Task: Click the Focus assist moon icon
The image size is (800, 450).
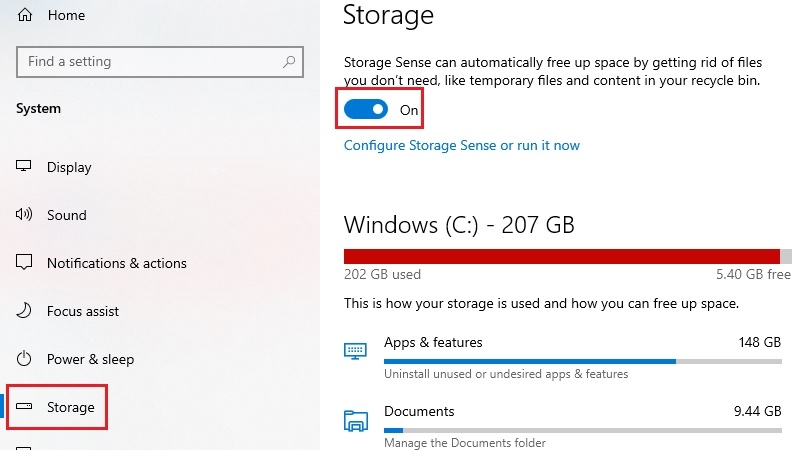Action: tap(23, 310)
